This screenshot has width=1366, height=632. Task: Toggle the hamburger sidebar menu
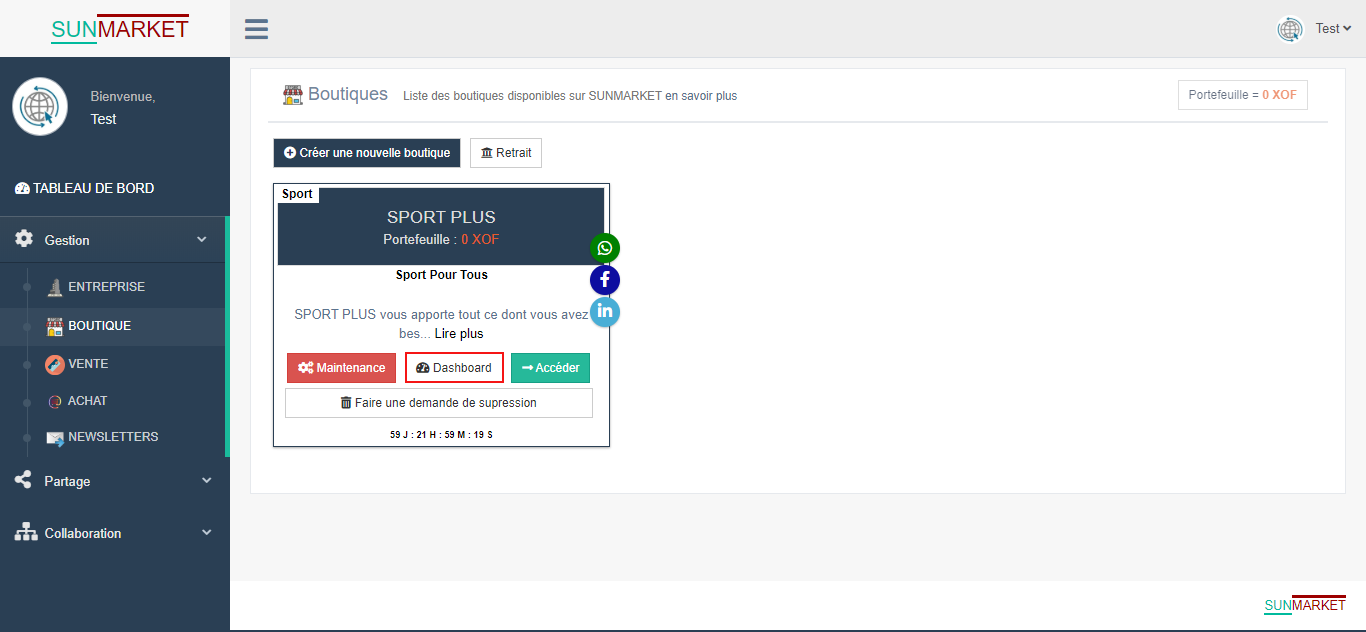(x=256, y=29)
